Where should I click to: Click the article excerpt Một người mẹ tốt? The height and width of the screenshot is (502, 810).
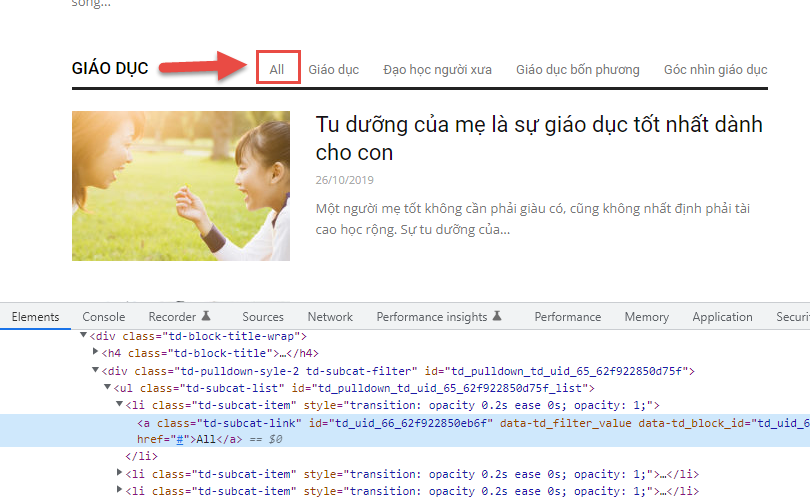[533, 219]
